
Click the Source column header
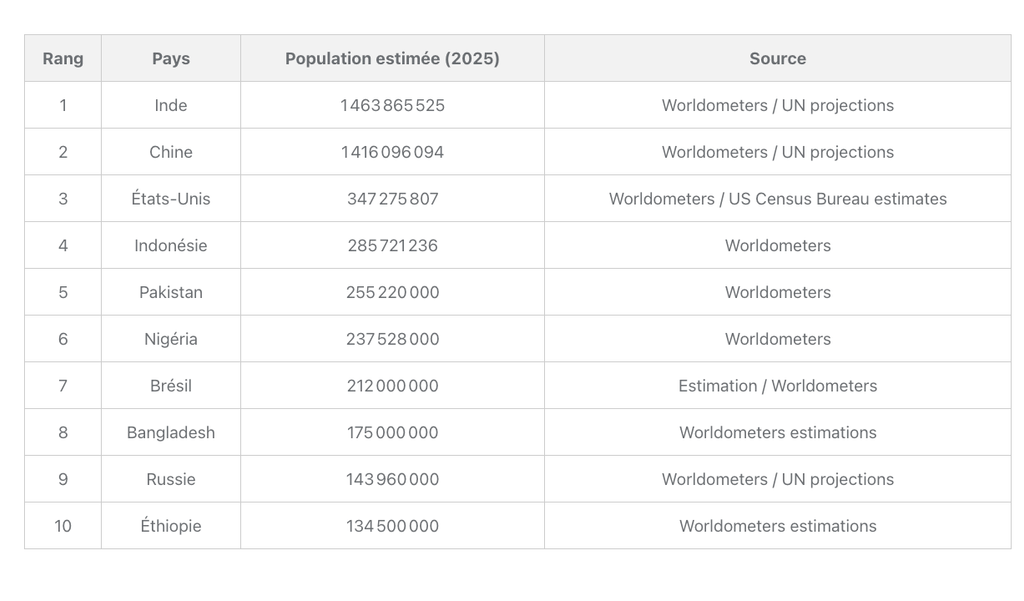[777, 58]
